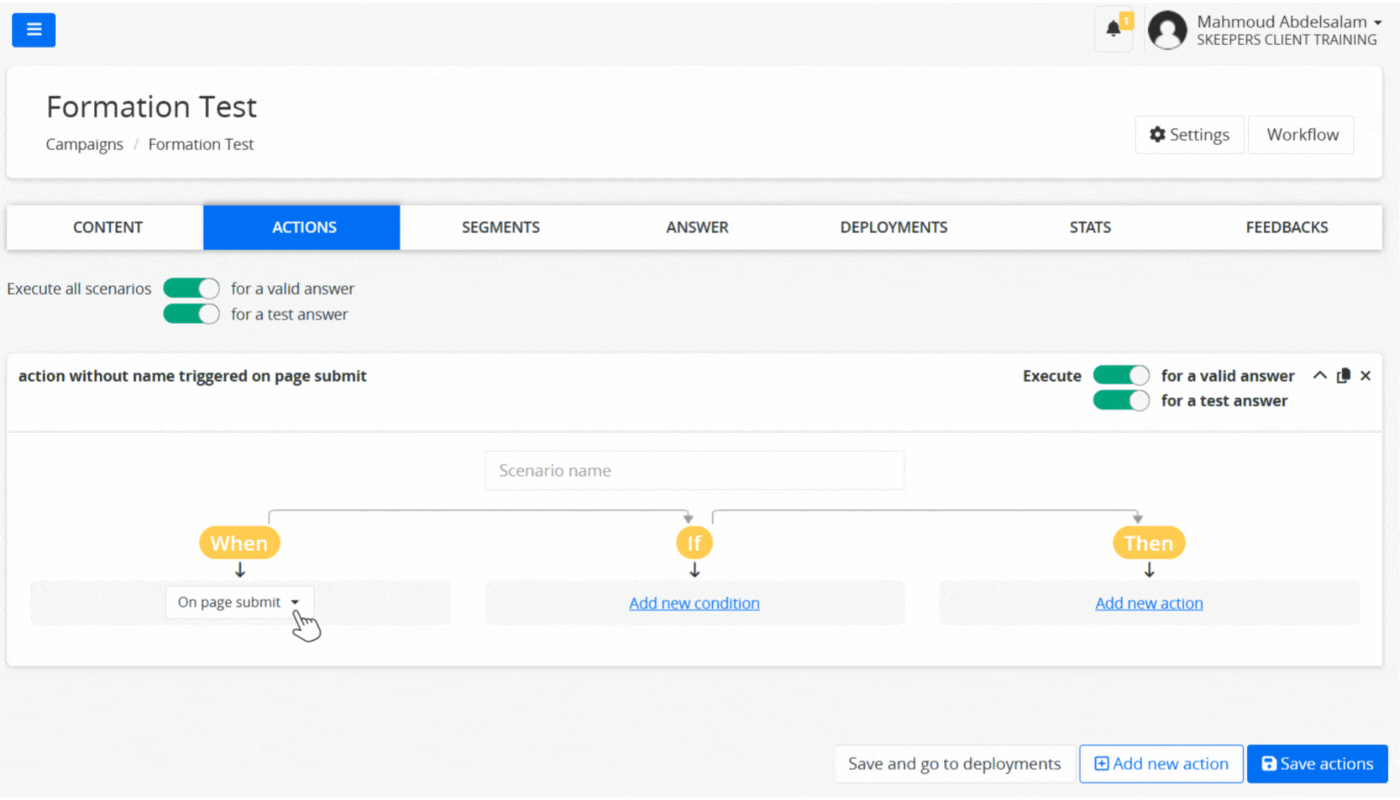Open the On page submit dropdown

(239, 602)
